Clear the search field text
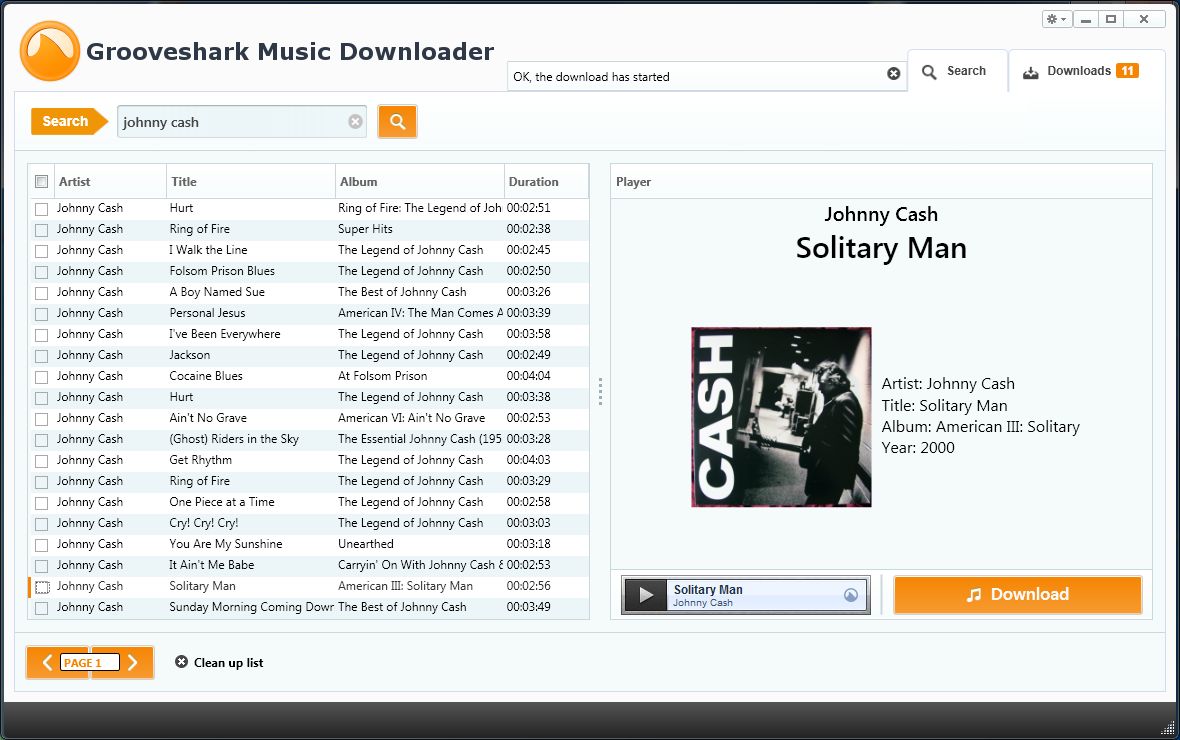 tap(355, 122)
